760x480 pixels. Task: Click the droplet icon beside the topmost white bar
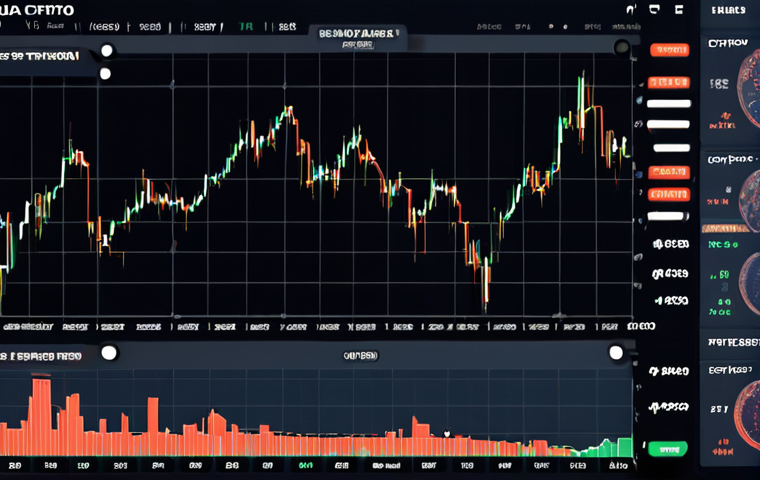click(x=639, y=100)
